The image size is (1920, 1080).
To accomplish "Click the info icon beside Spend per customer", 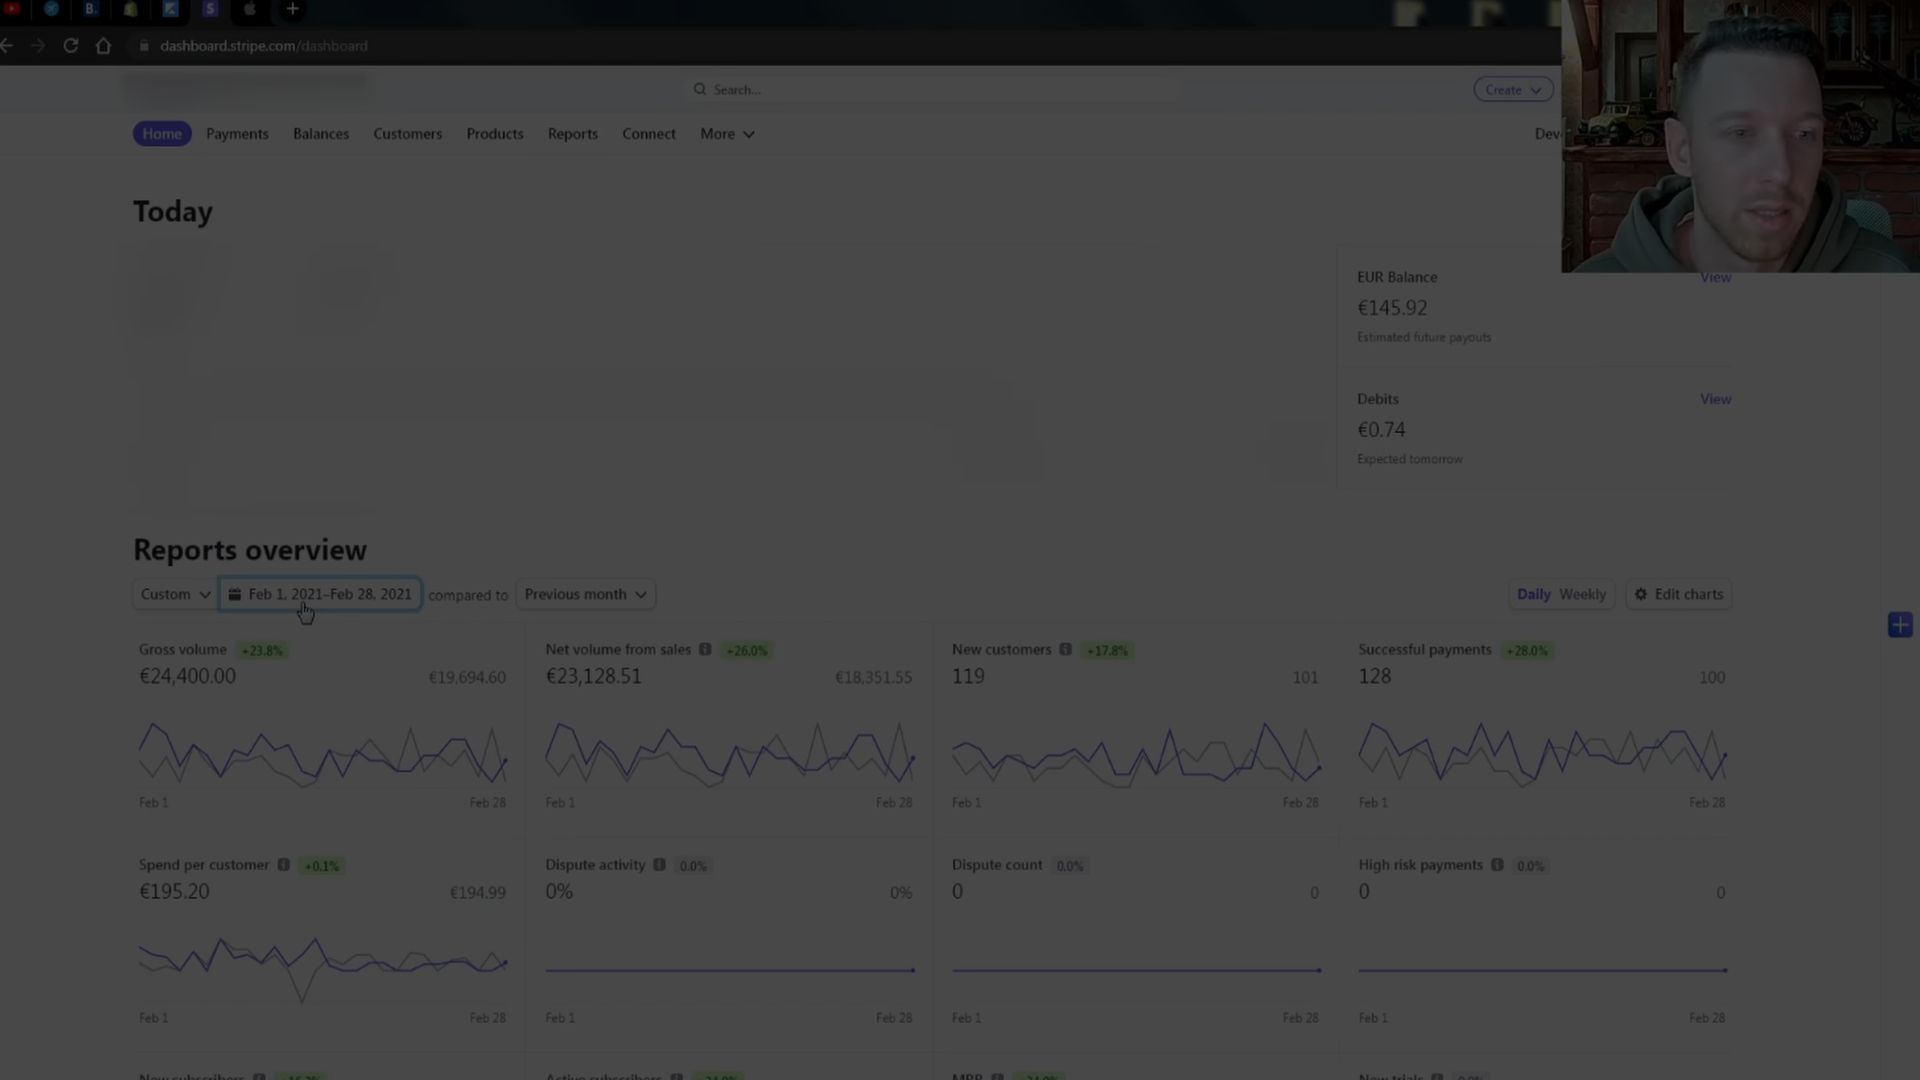I will click(284, 865).
